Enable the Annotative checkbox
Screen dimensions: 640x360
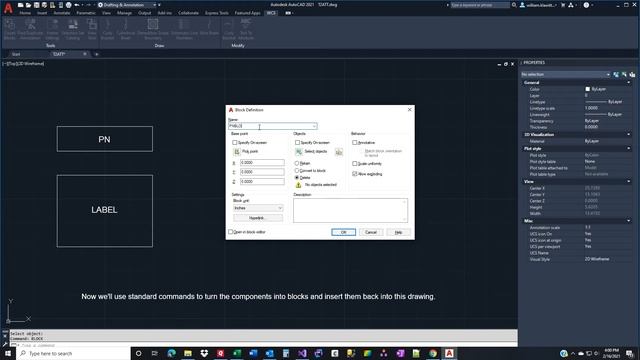click(x=355, y=142)
